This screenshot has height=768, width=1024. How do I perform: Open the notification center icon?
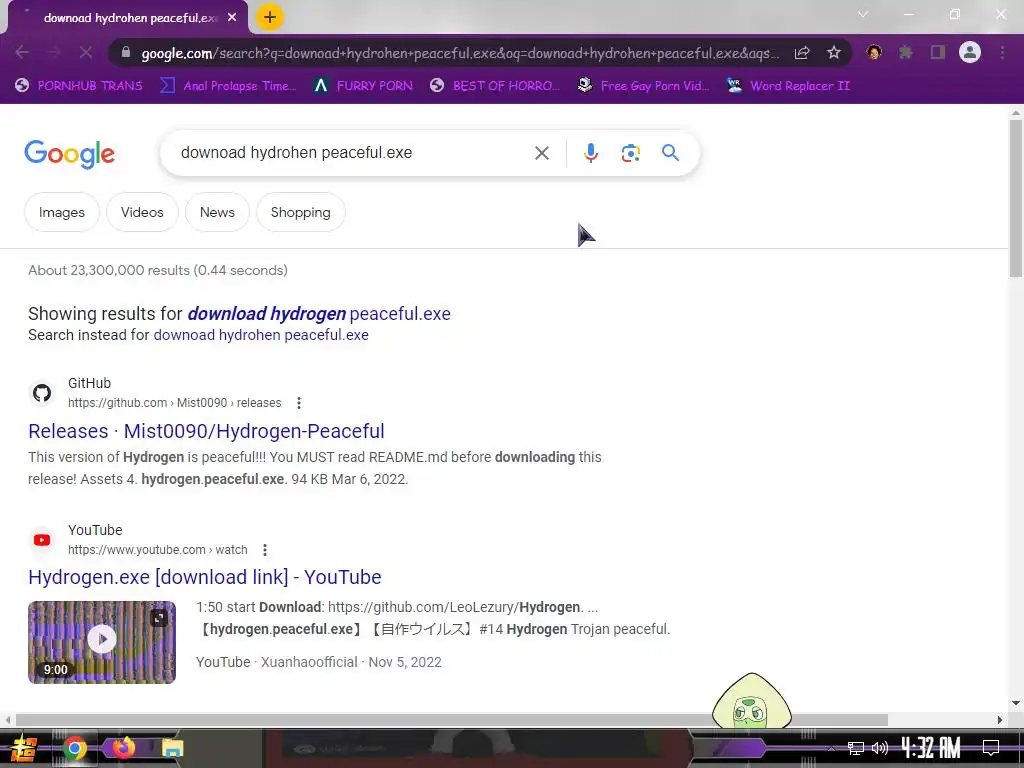click(990, 748)
